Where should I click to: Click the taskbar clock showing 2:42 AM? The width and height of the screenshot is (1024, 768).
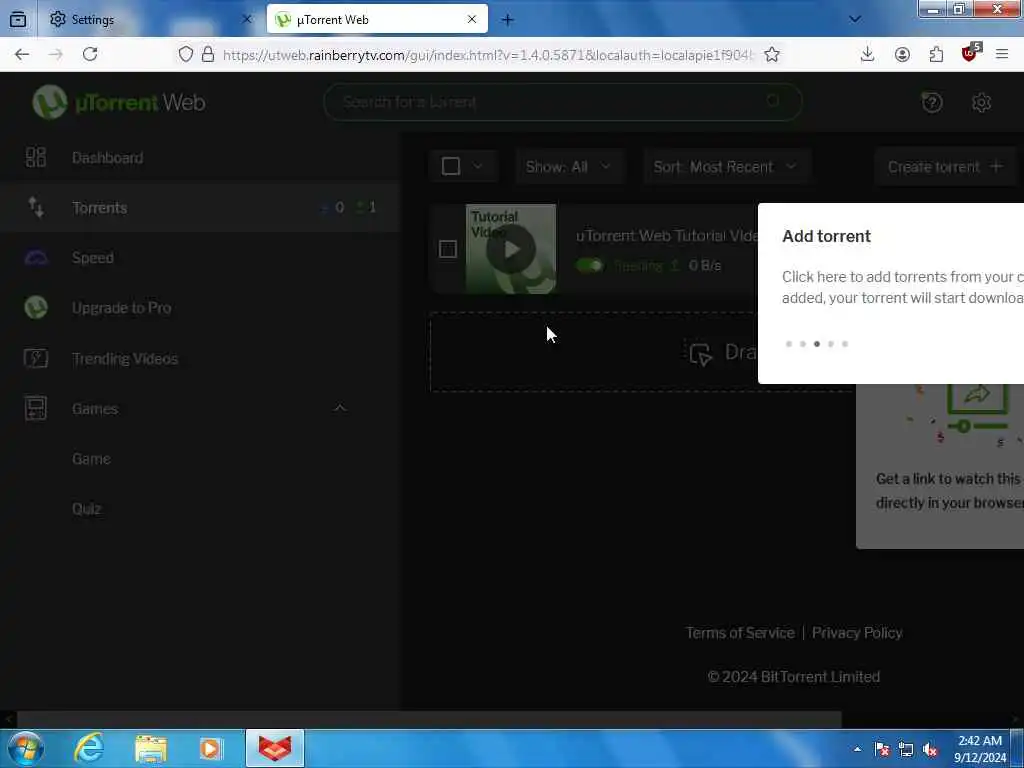[980, 748]
